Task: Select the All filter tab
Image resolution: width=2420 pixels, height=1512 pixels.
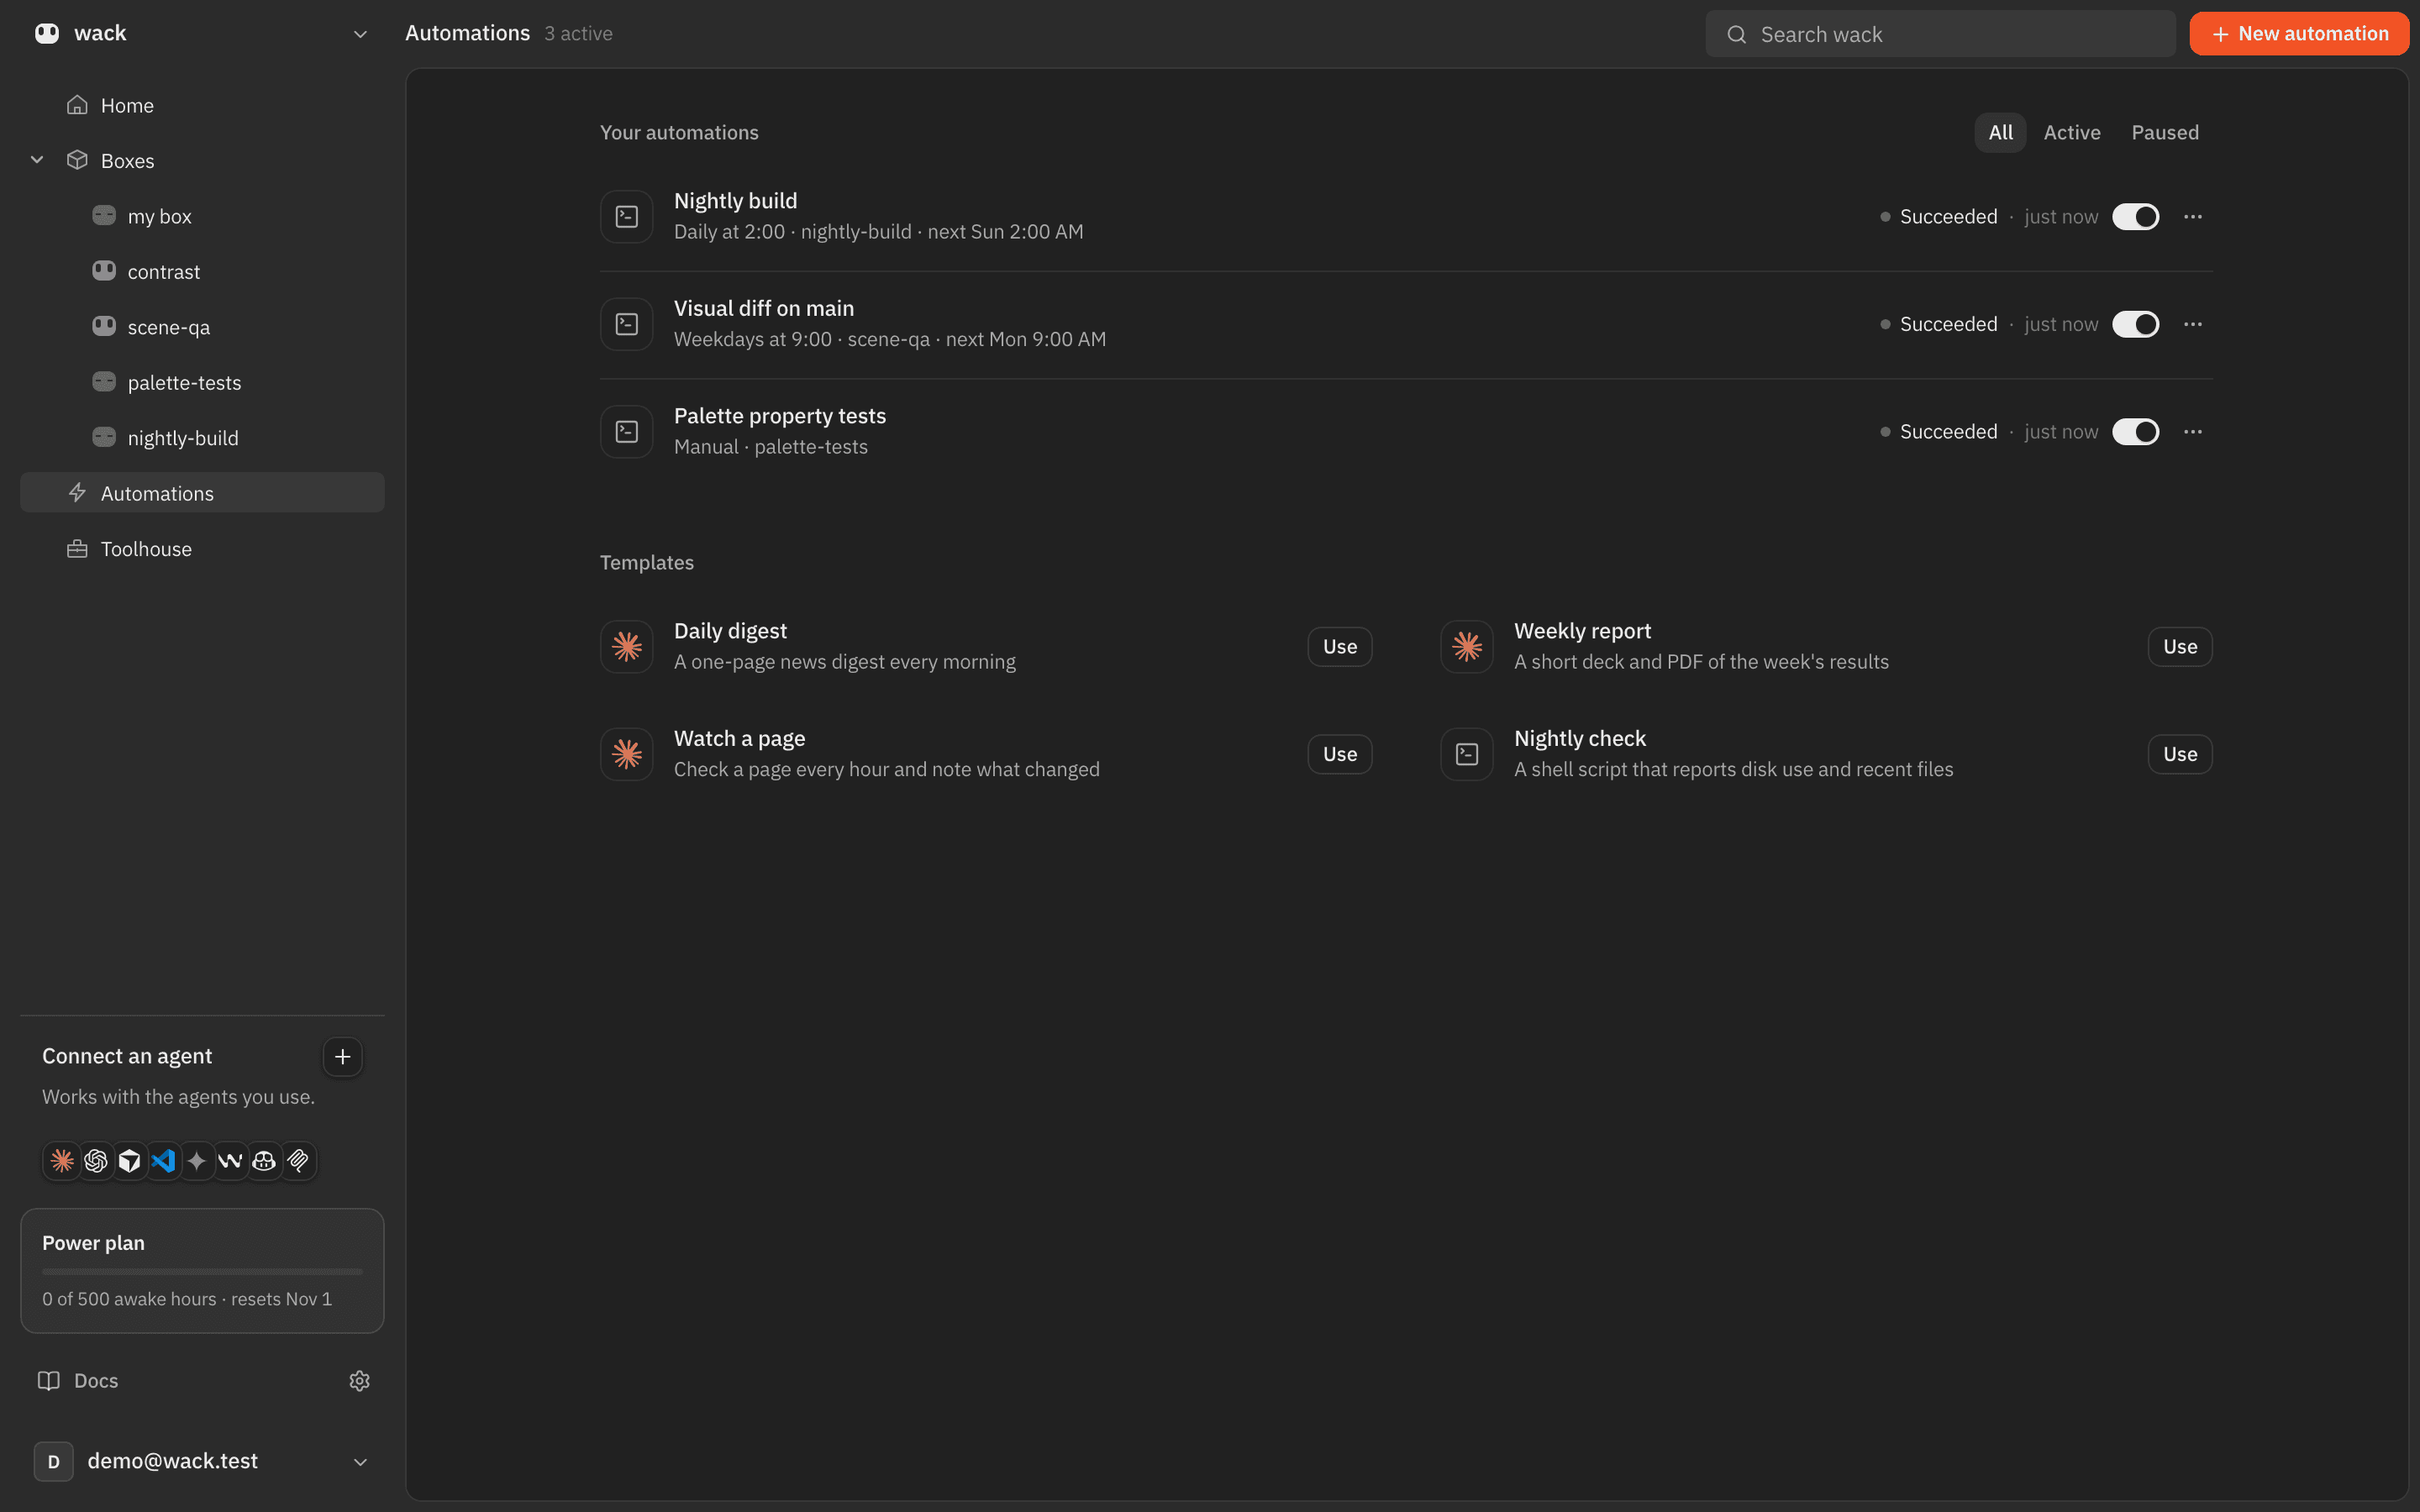Action: 2000,133
